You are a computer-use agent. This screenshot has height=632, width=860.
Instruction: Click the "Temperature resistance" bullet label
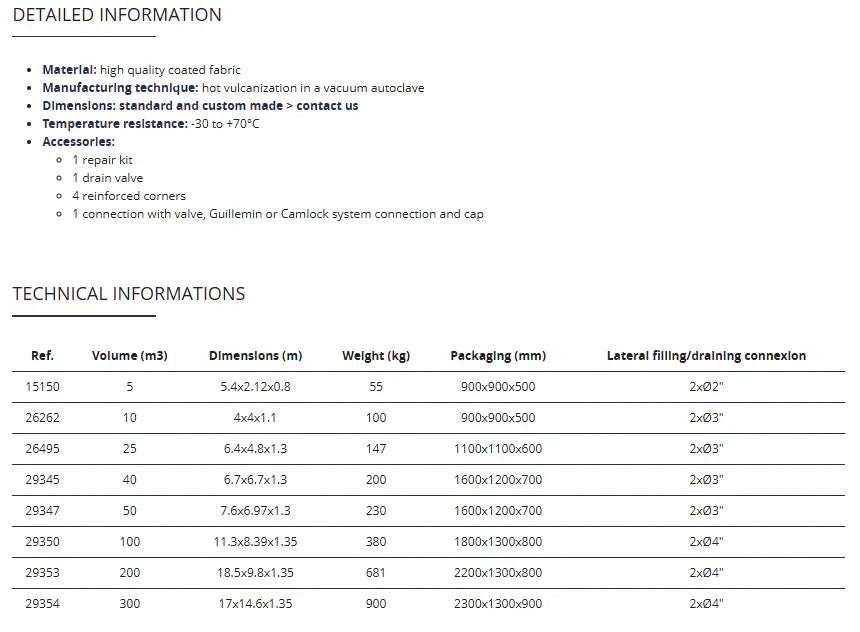click(114, 124)
